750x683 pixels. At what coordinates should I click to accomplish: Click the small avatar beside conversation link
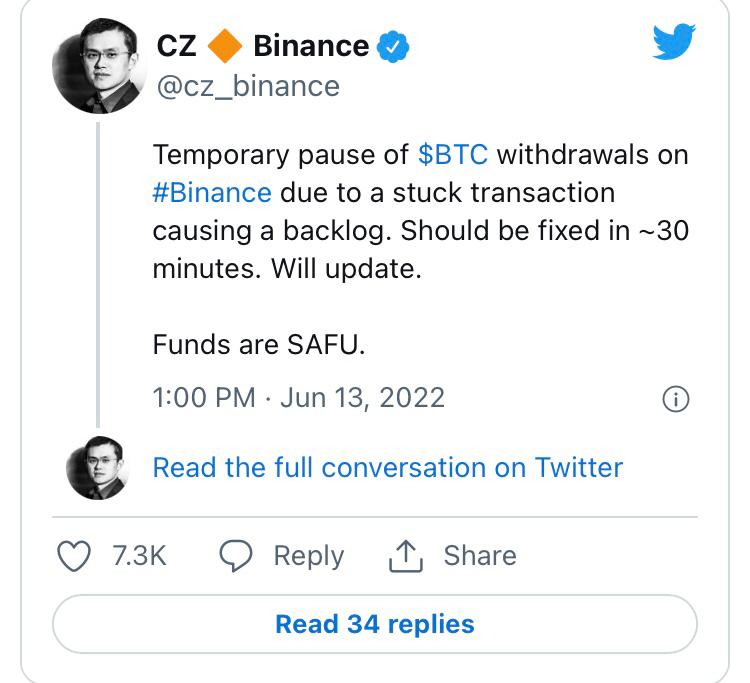point(97,468)
